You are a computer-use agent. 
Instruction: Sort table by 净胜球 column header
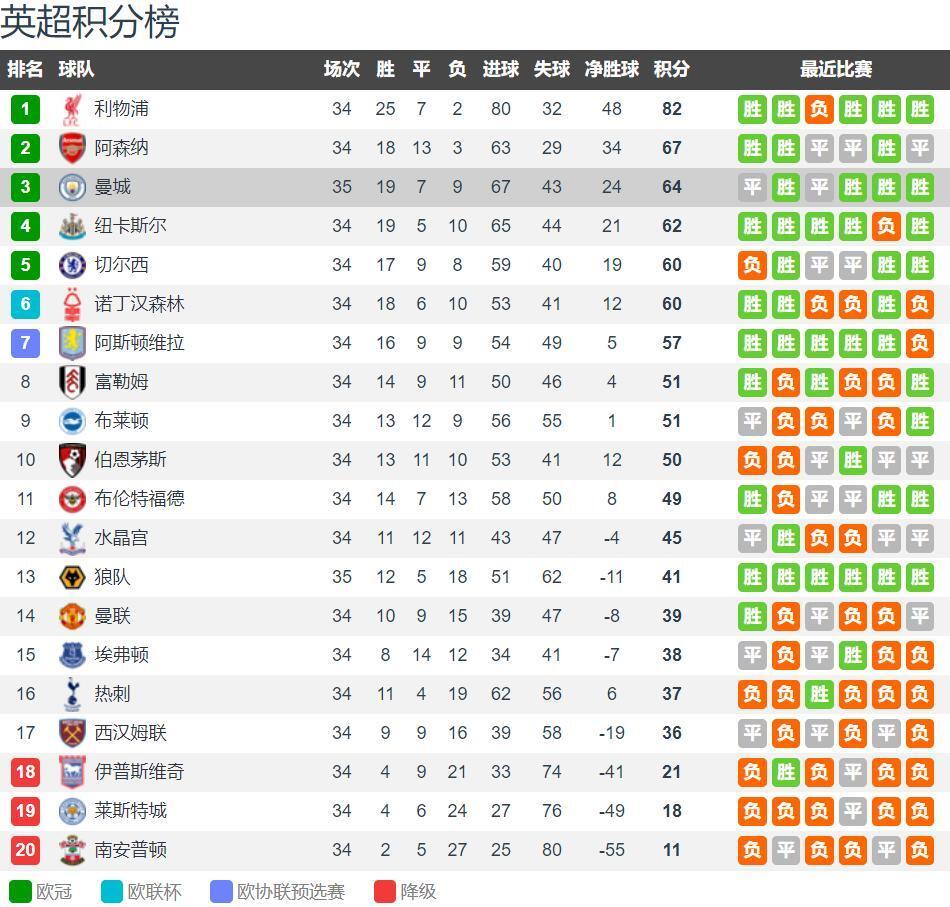point(611,69)
